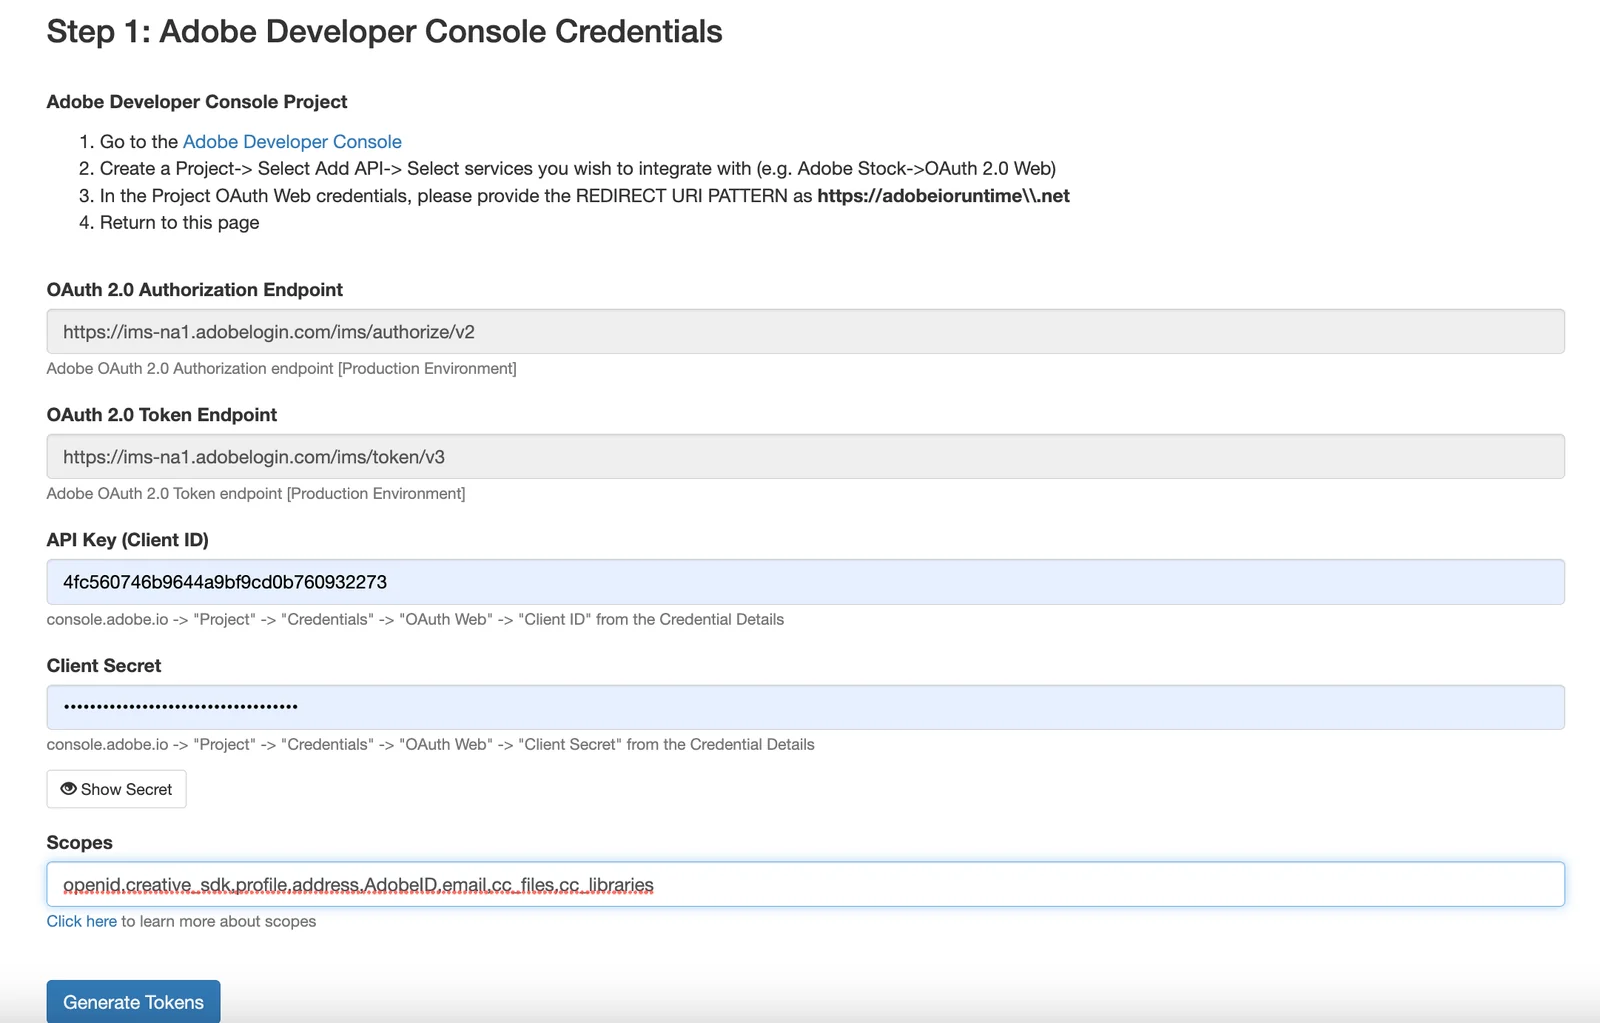Click the OAuth 2.0 Token Endpoint field
Screen dimensions: 1600x1023
tap(805, 456)
